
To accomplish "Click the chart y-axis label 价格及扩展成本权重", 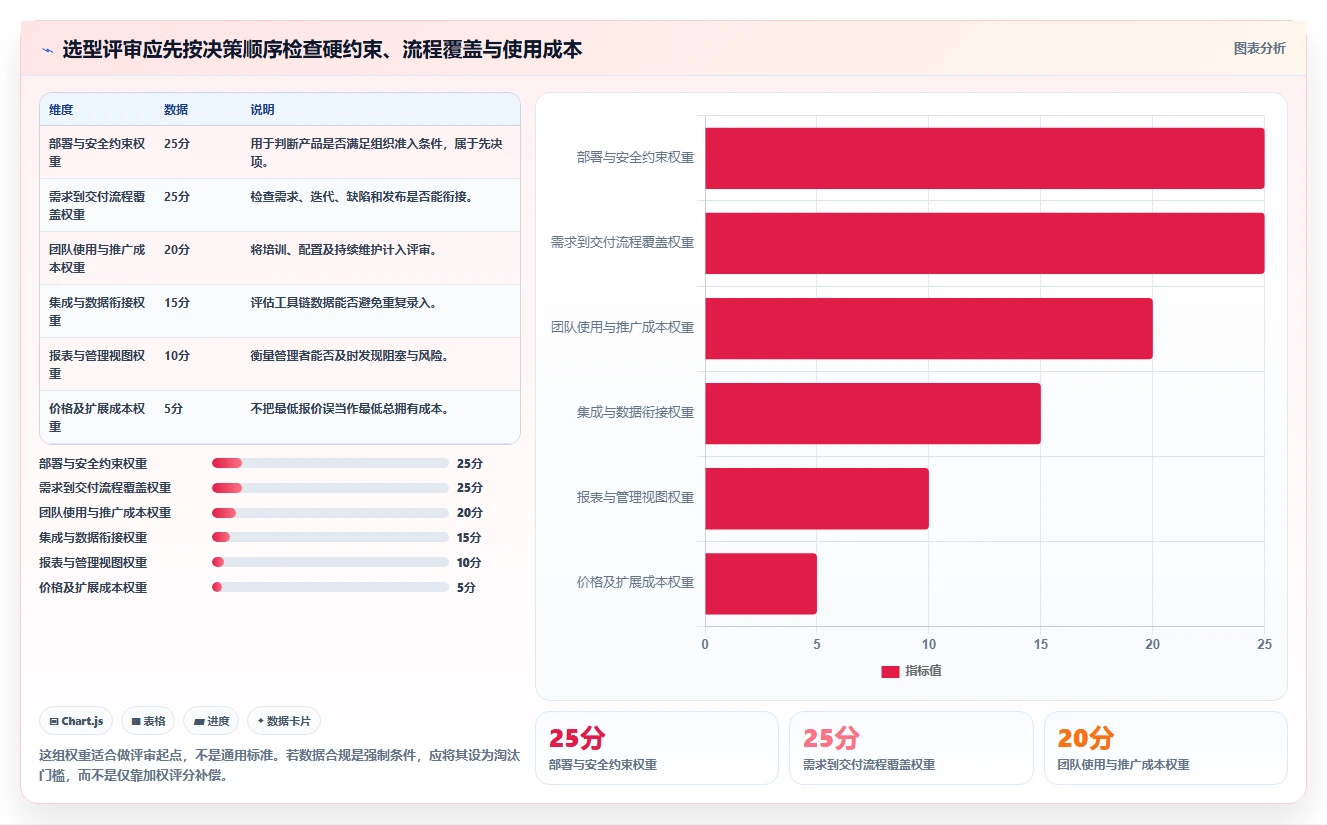I will (x=635, y=582).
